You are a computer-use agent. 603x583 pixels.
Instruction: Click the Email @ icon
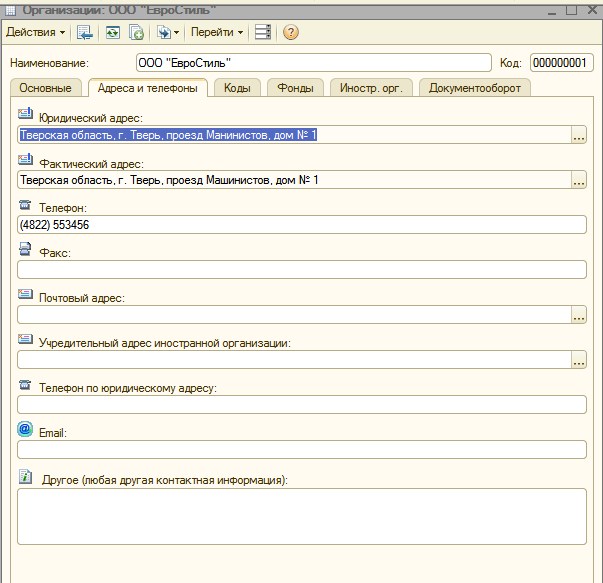coord(26,428)
